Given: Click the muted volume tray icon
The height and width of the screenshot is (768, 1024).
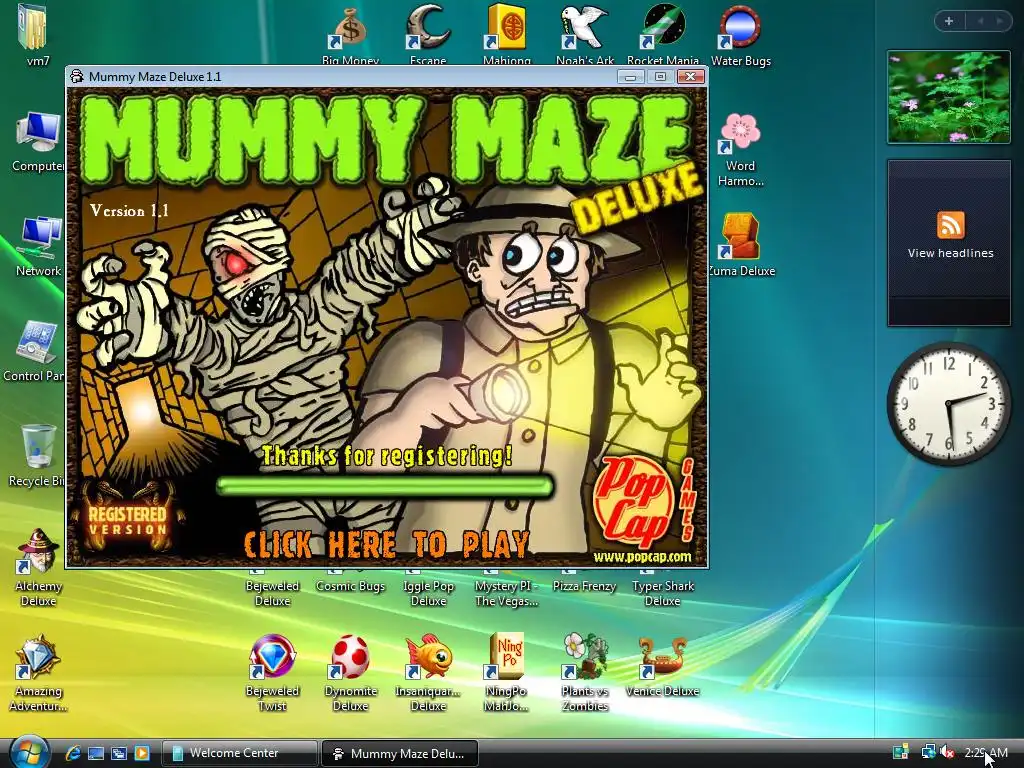Looking at the screenshot, I should (x=947, y=752).
